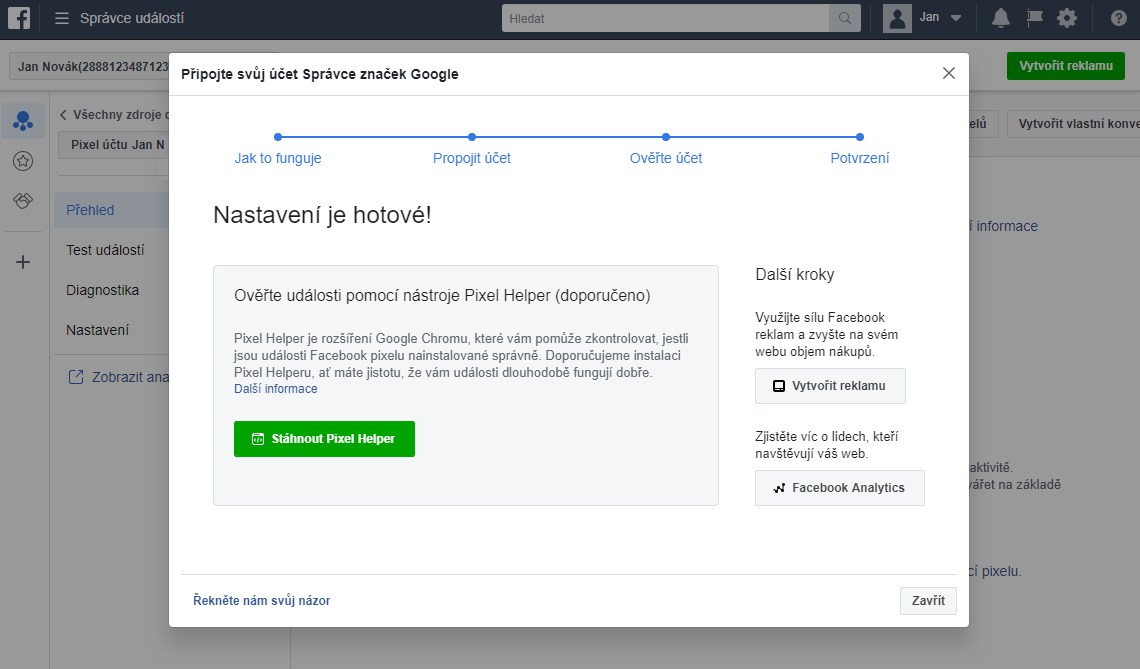Open the settings gear icon

click(1067, 18)
